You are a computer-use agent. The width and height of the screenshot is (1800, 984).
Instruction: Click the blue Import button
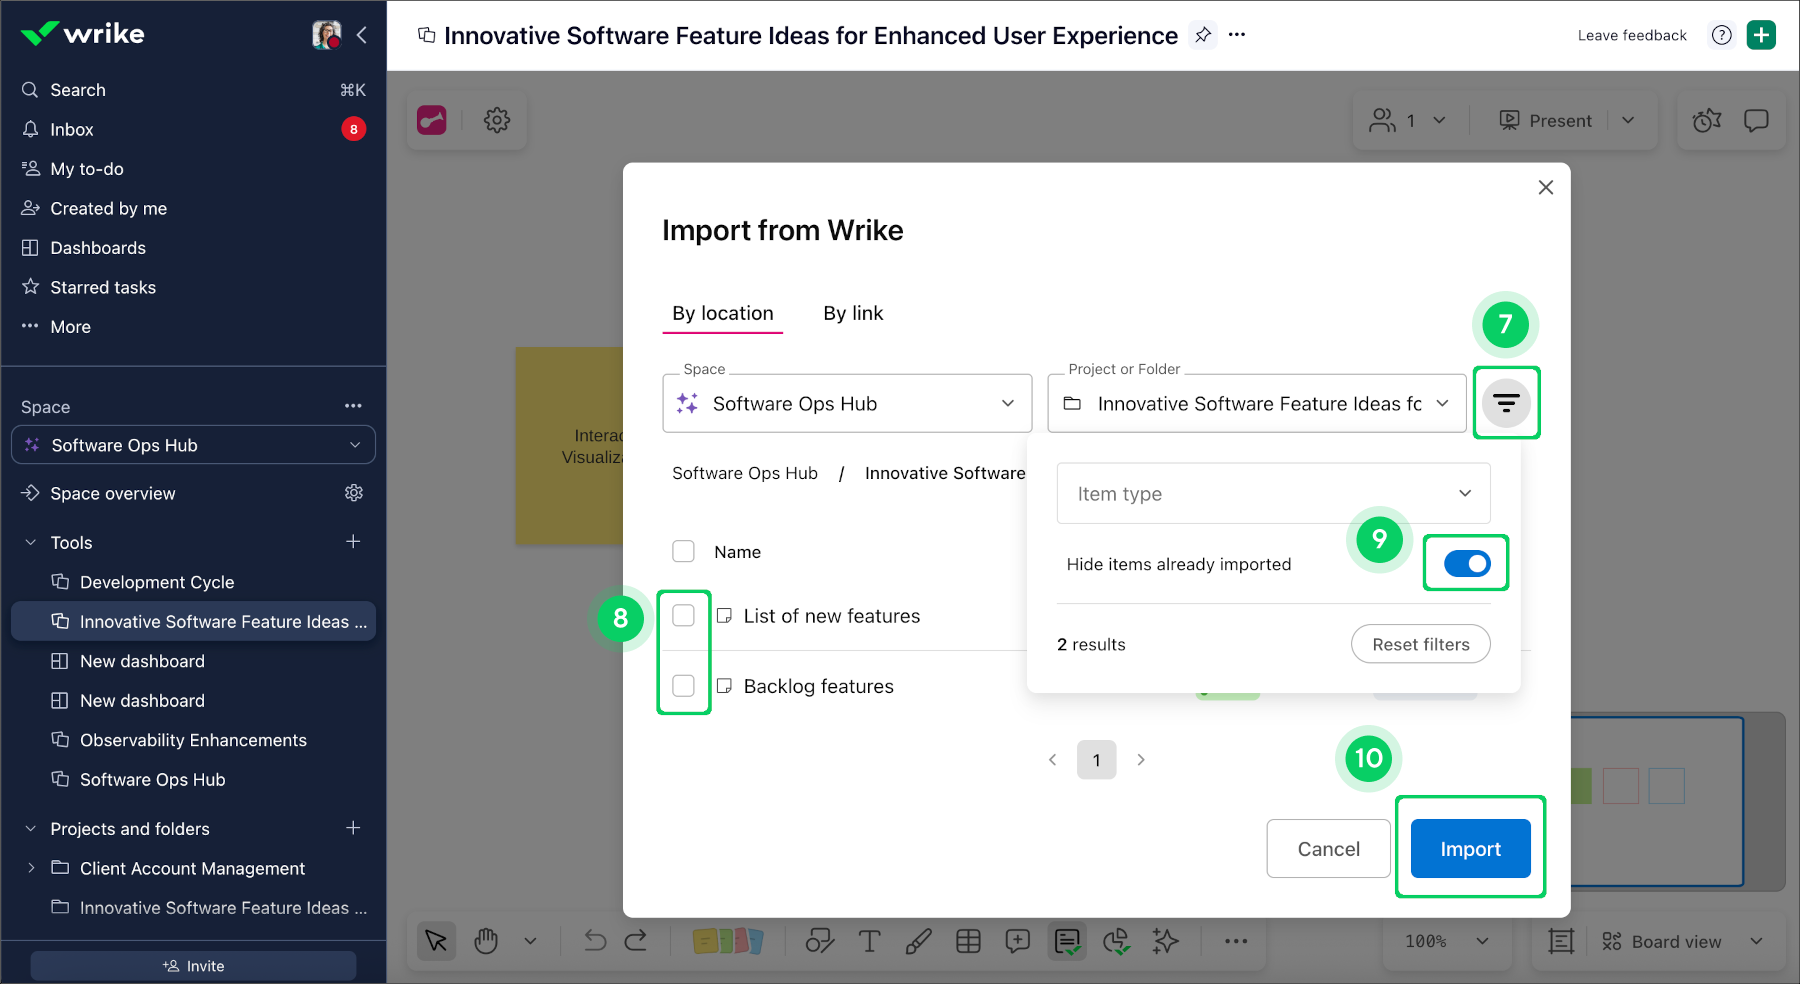1470,849
